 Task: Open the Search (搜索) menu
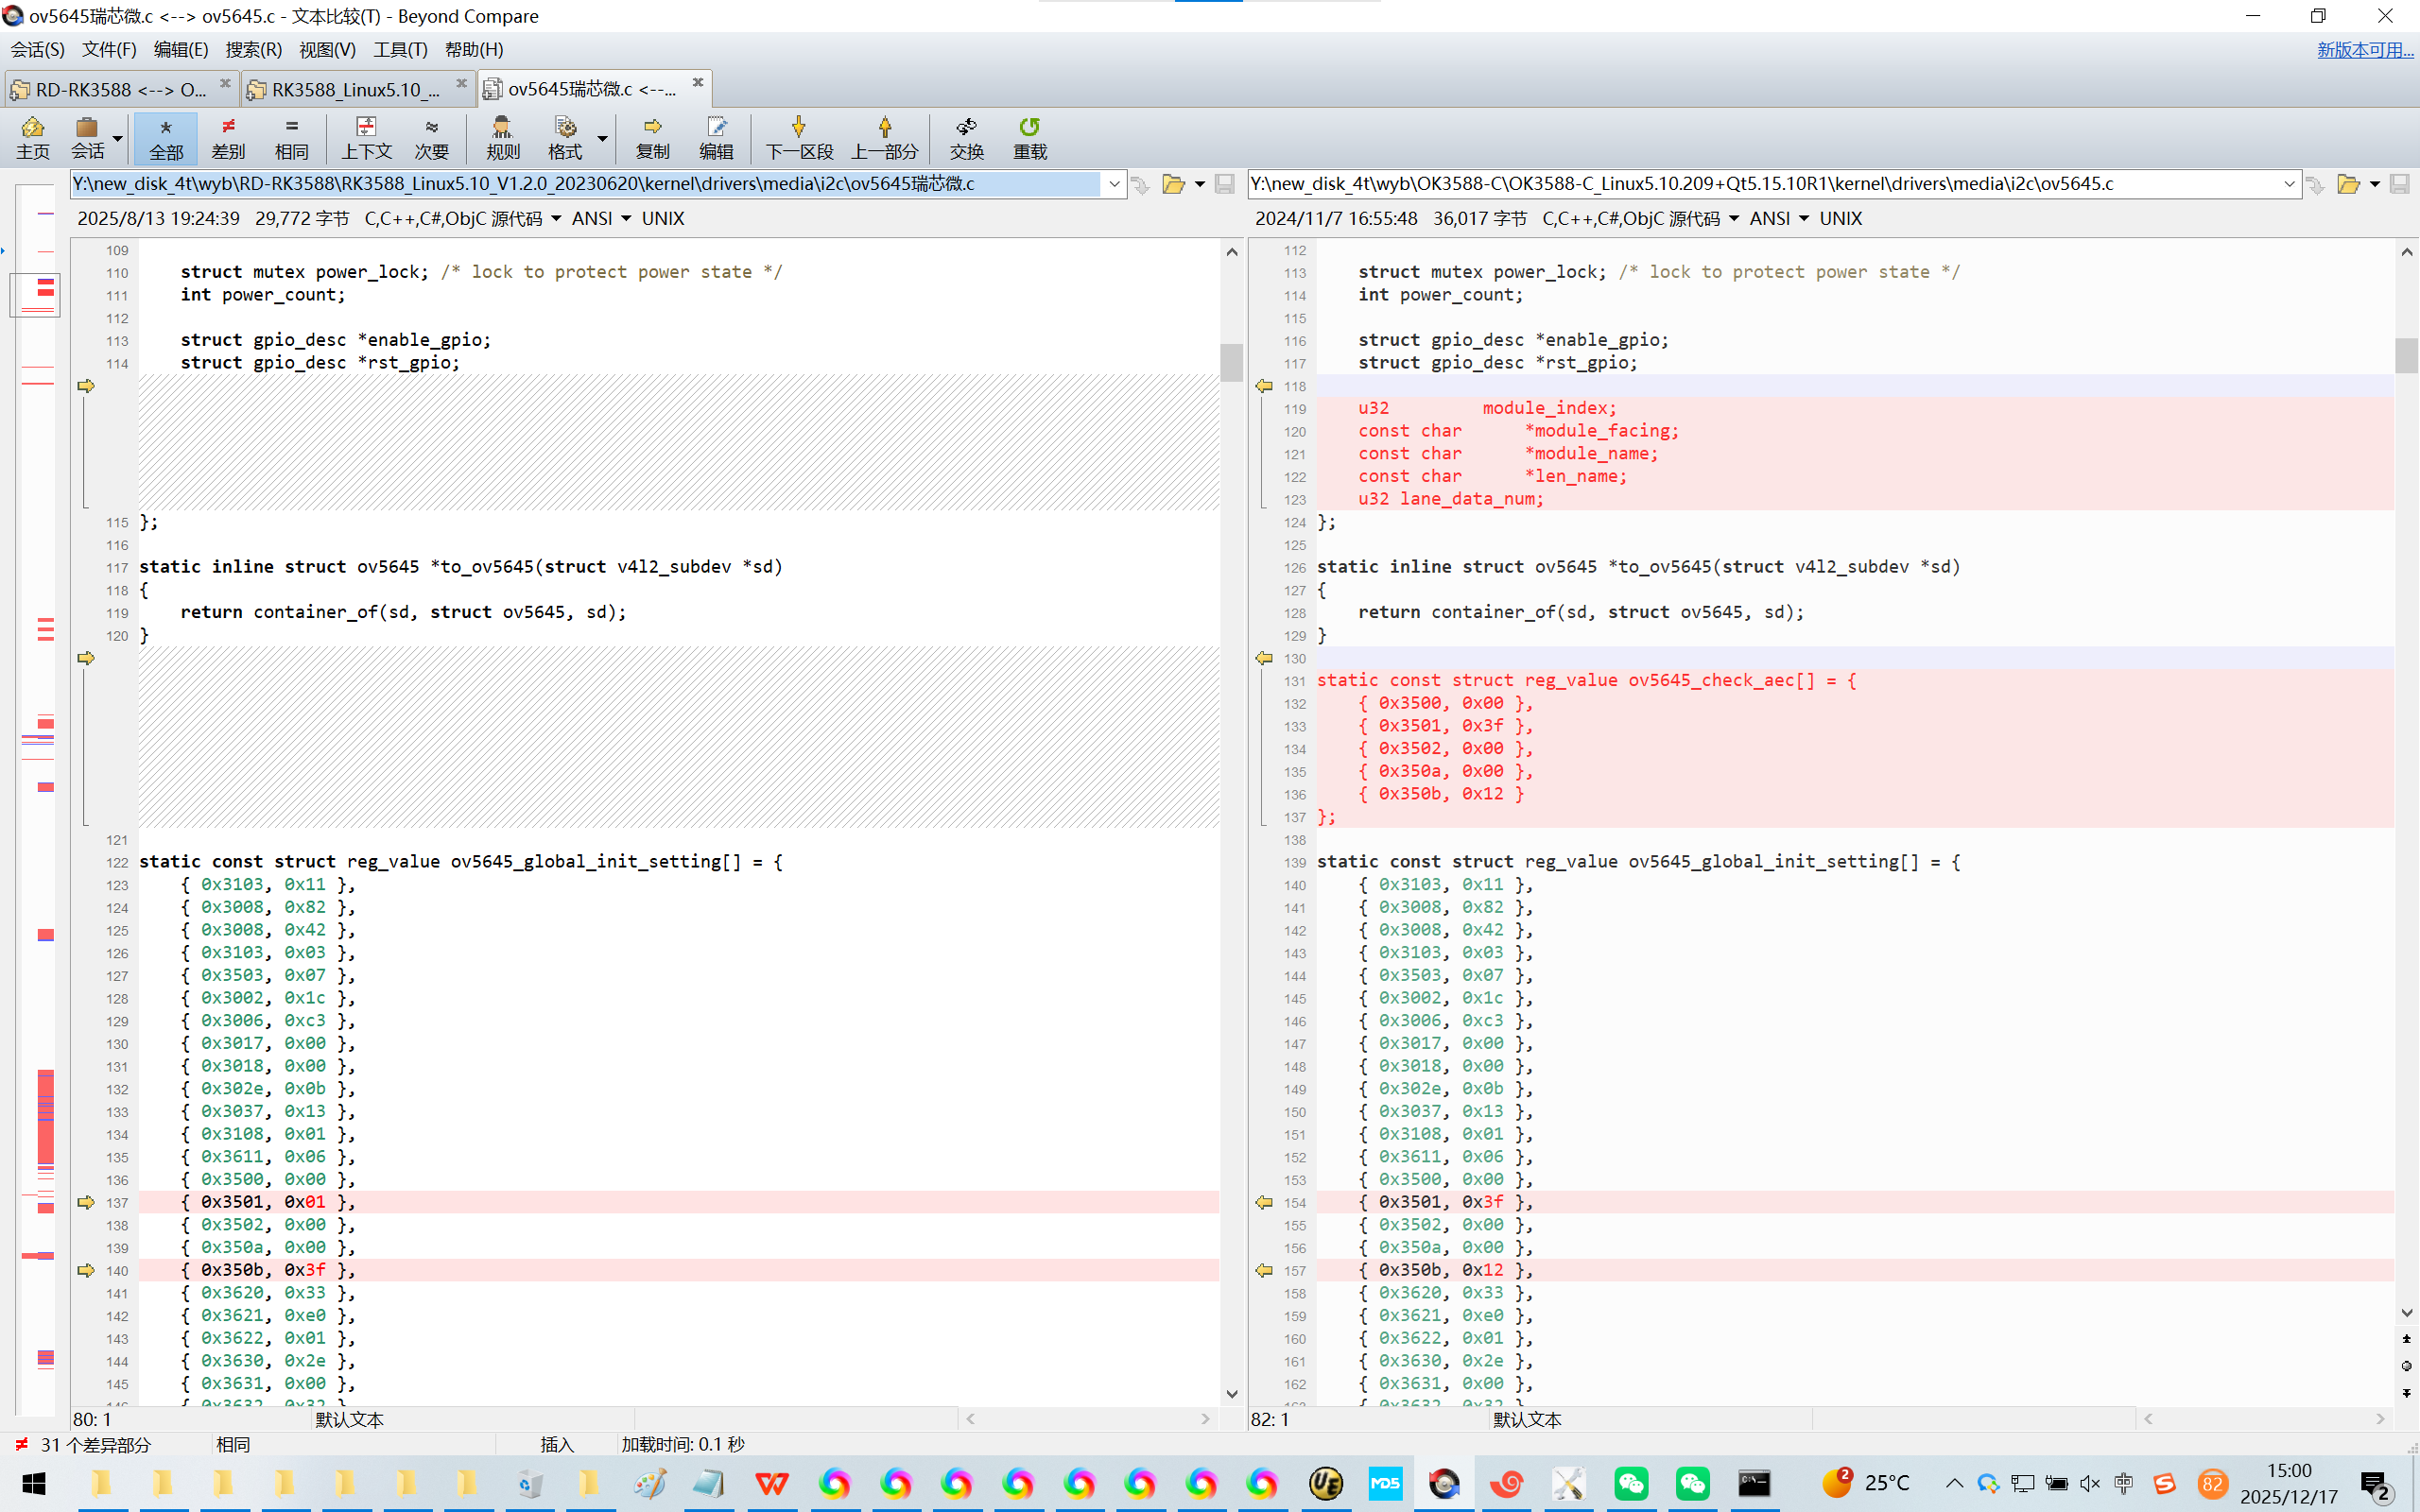coord(253,49)
